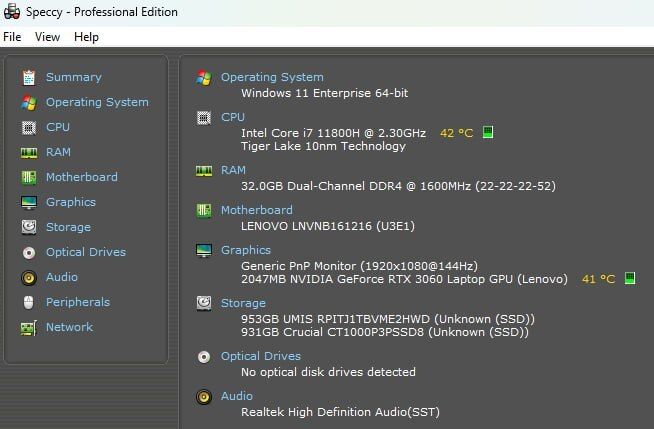Select CPU in the sidebar
The height and width of the screenshot is (429, 654).
[58, 127]
